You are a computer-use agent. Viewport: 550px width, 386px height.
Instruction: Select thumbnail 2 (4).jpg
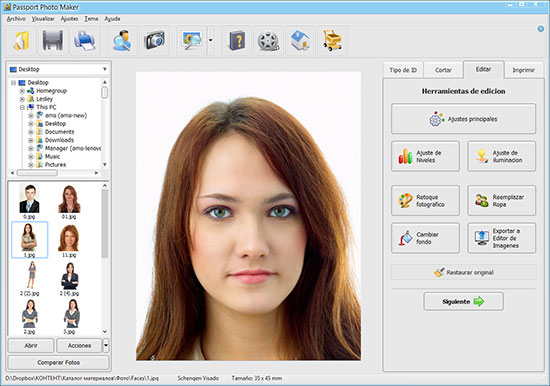click(x=69, y=279)
